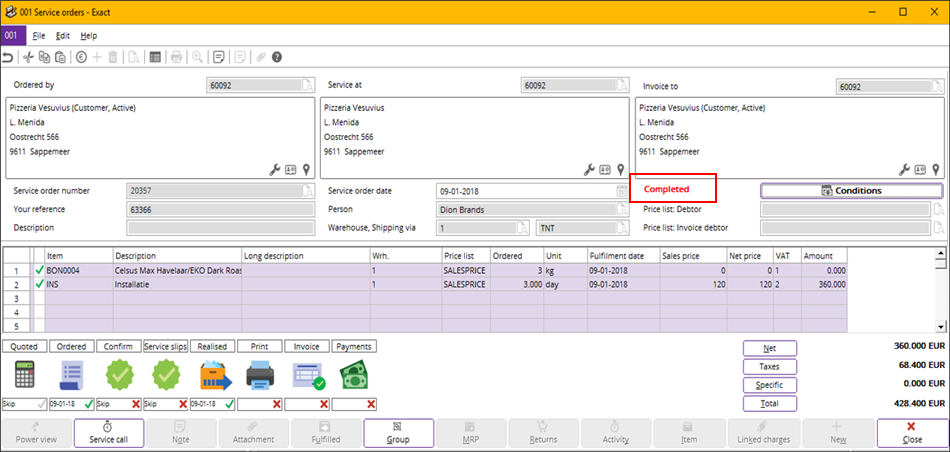Click the Realised stage button

(213, 347)
